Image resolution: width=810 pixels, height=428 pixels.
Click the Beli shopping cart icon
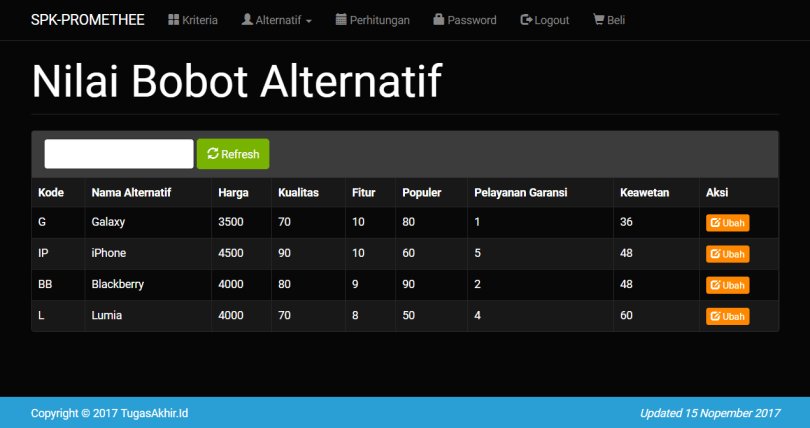point(598,20)
